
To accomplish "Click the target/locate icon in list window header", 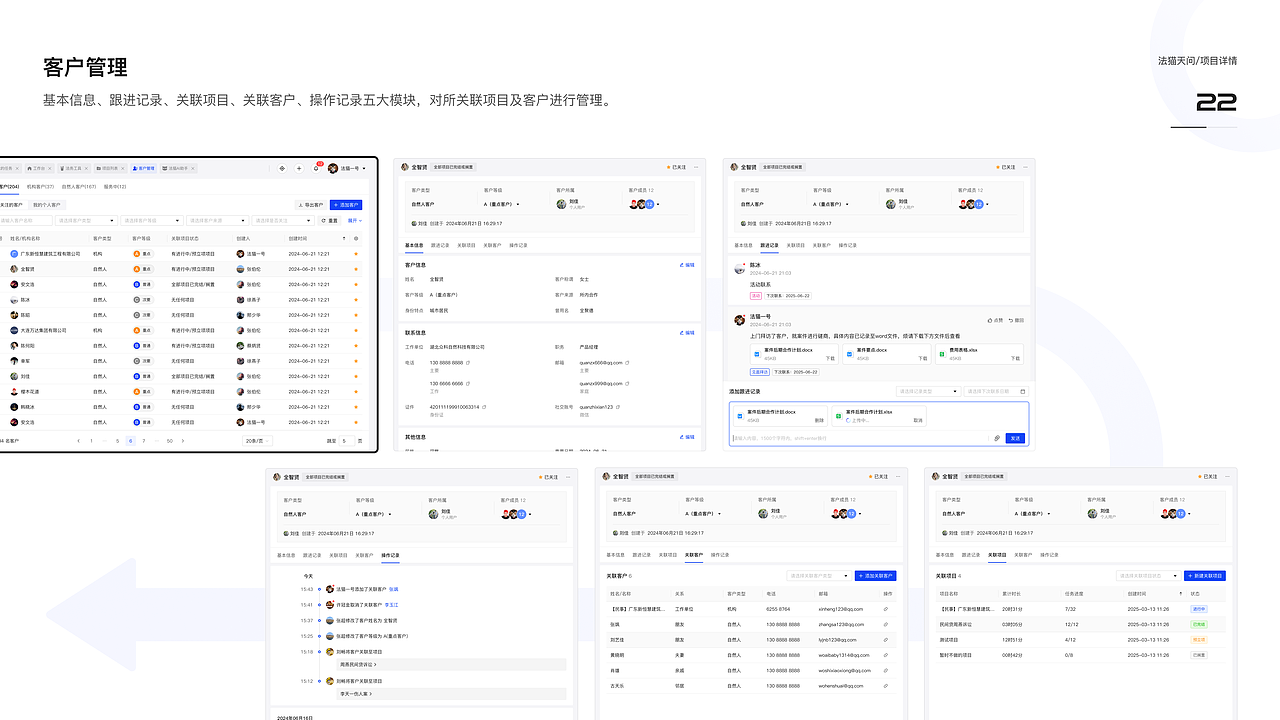I will (x=282, y=168).
